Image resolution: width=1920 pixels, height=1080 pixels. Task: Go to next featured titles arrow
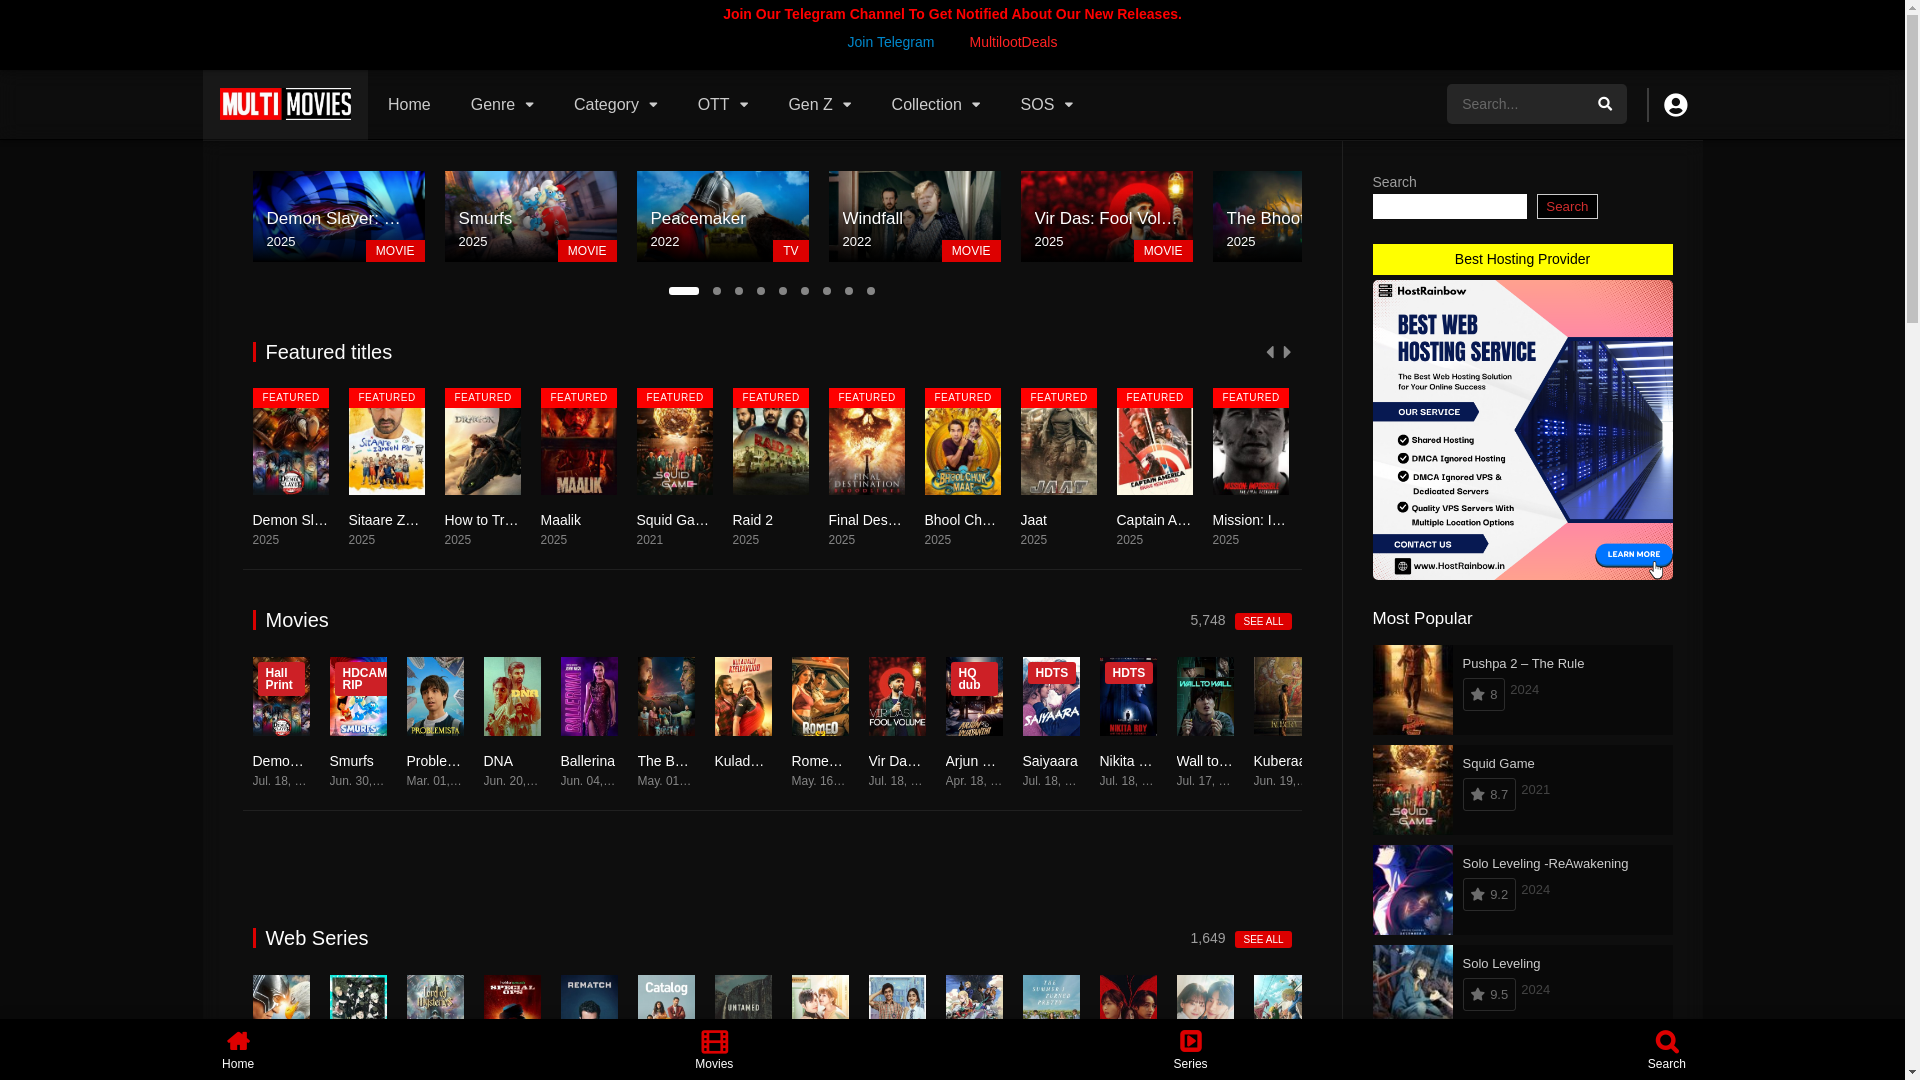click(x=1287, y=352)
